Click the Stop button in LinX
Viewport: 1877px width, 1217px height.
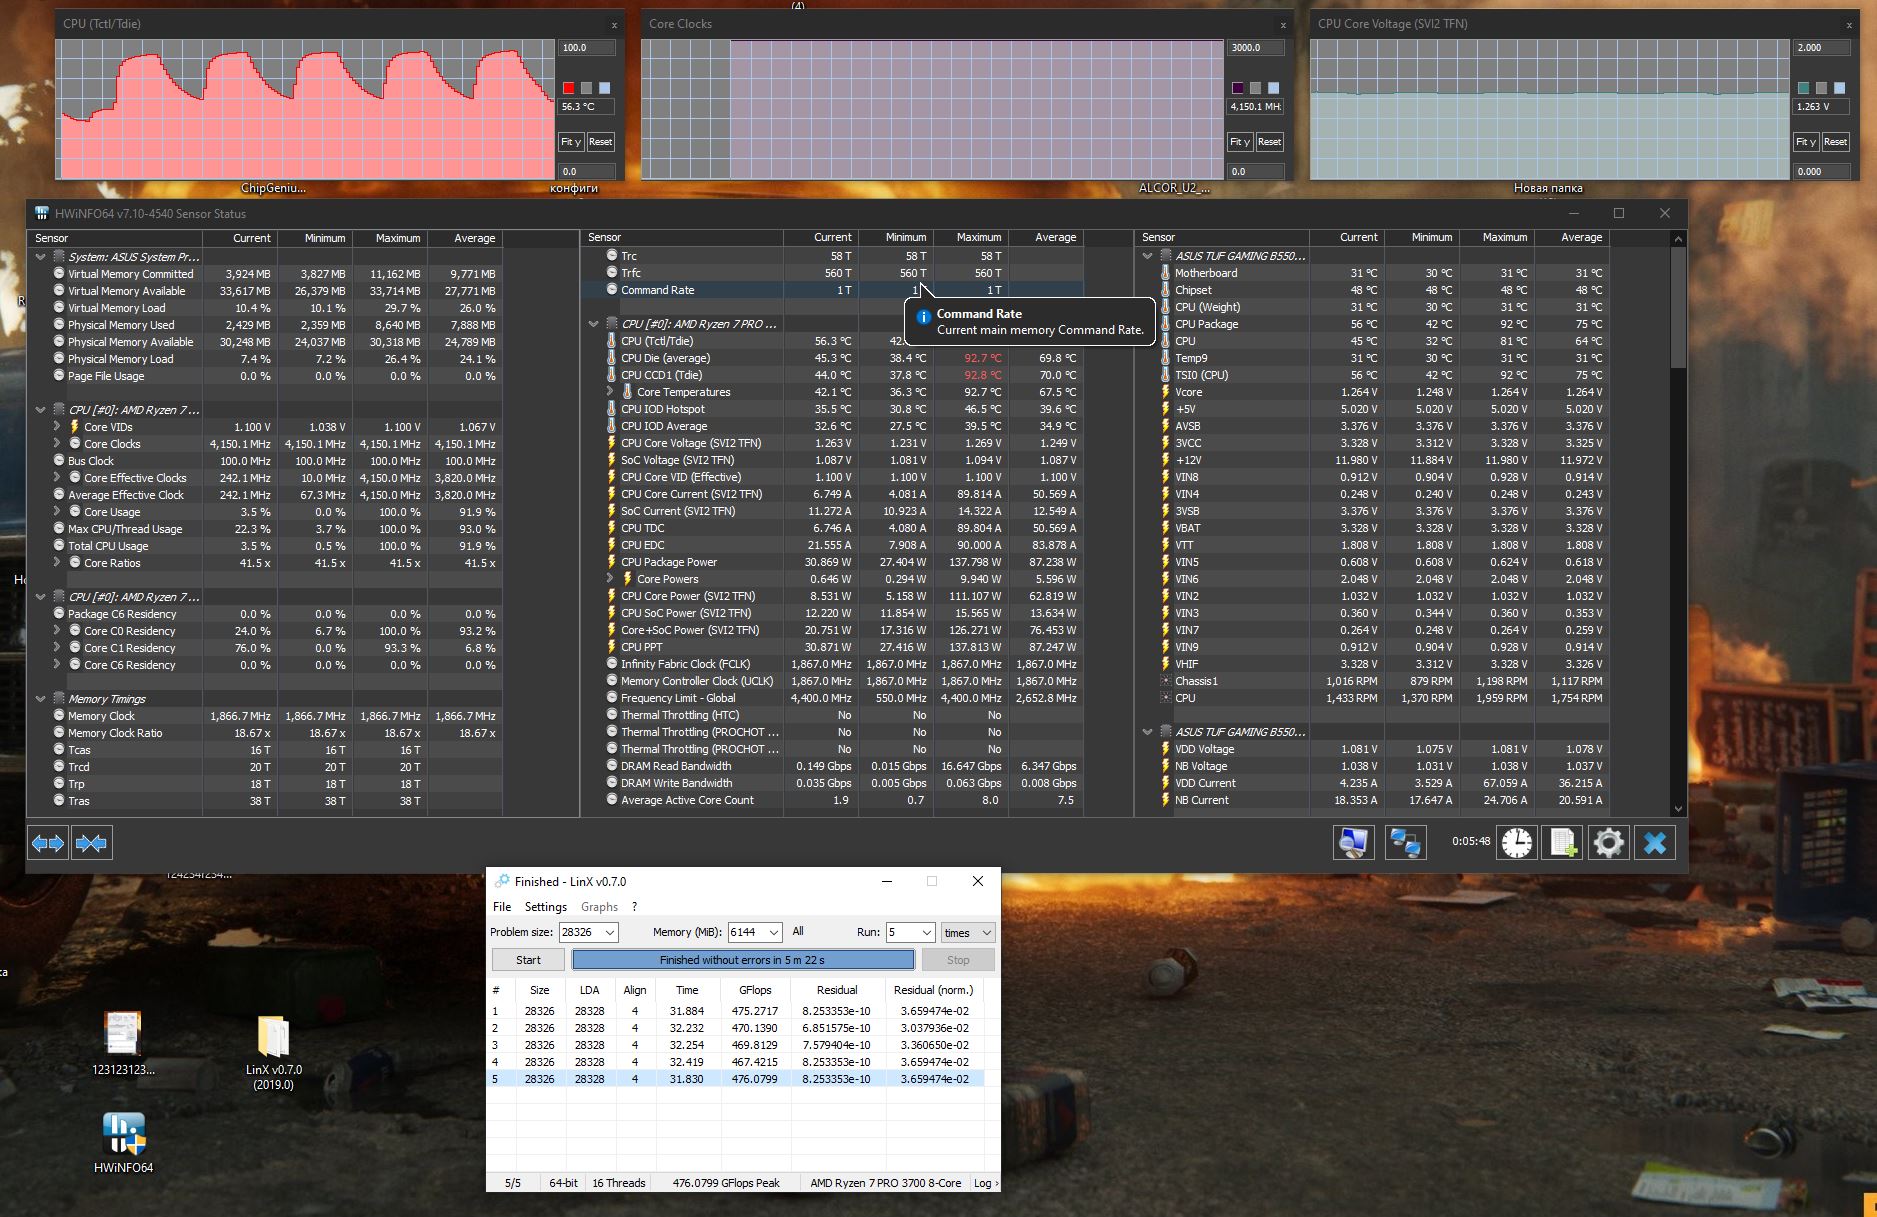958,960
